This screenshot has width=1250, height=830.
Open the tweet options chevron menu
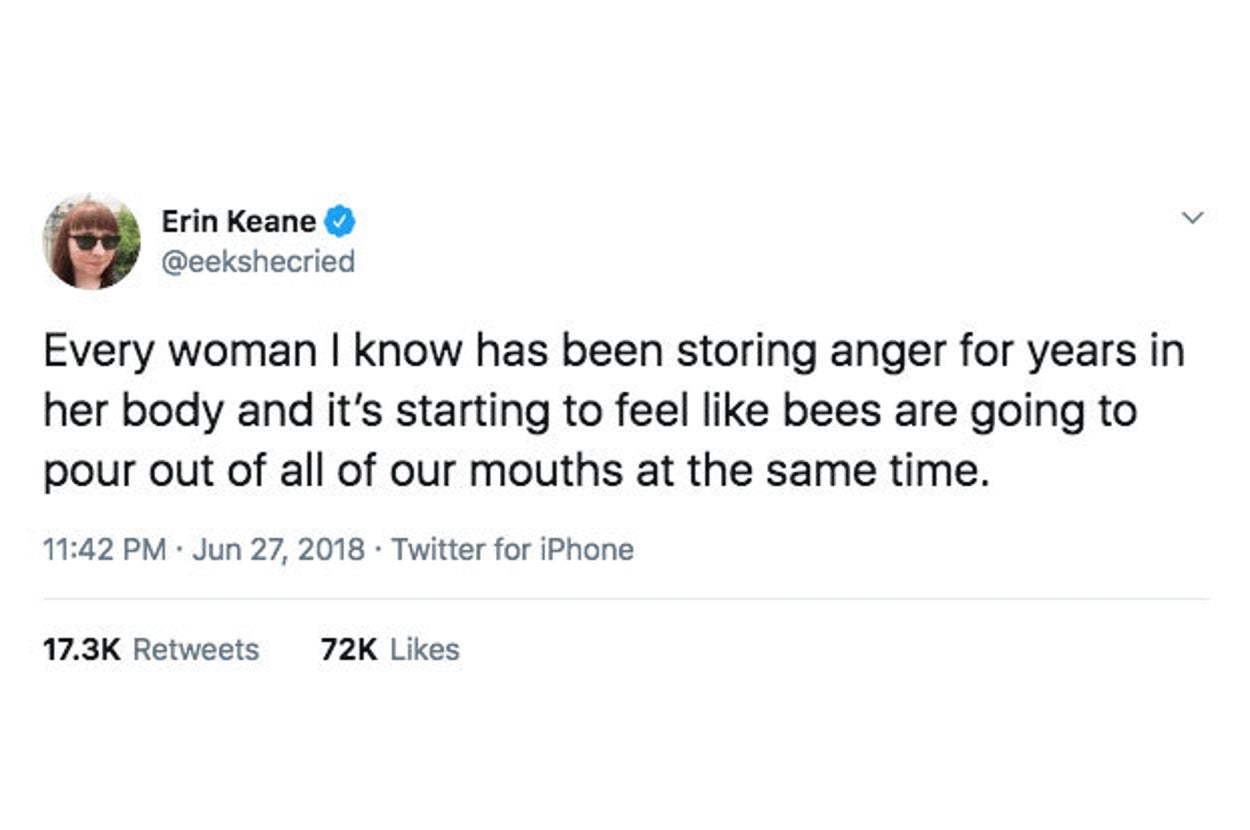pos(1192,217)
